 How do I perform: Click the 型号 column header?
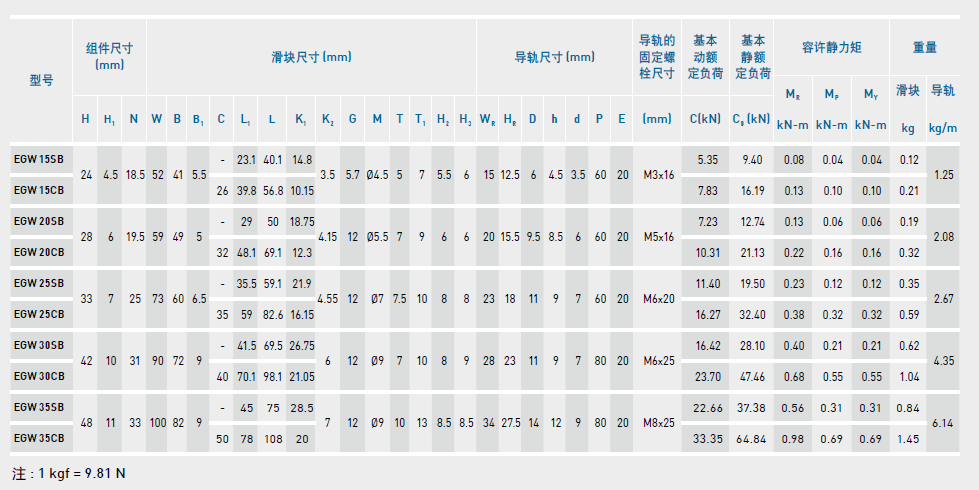[41, 82]
